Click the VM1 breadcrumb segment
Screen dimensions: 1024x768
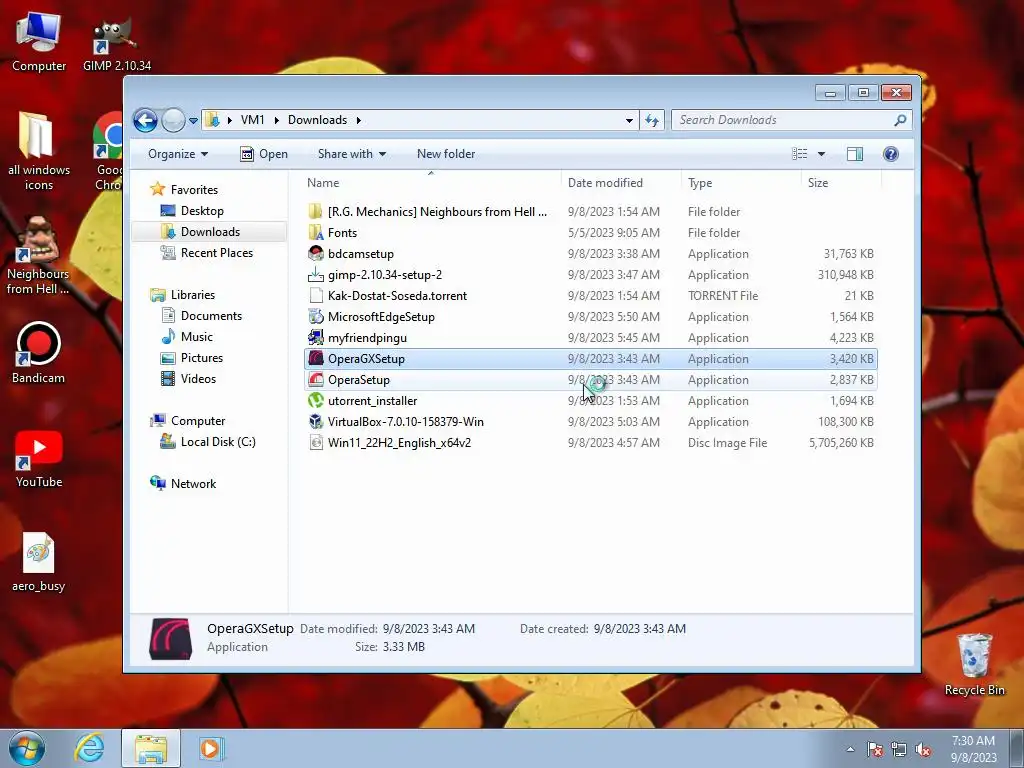252,120
